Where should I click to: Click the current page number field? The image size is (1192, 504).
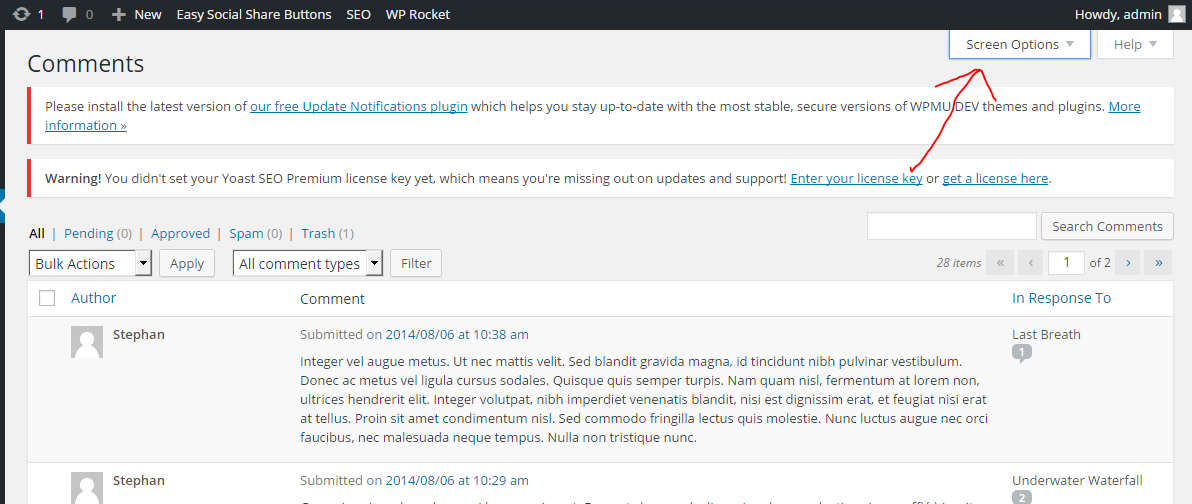coord(1066,263)
